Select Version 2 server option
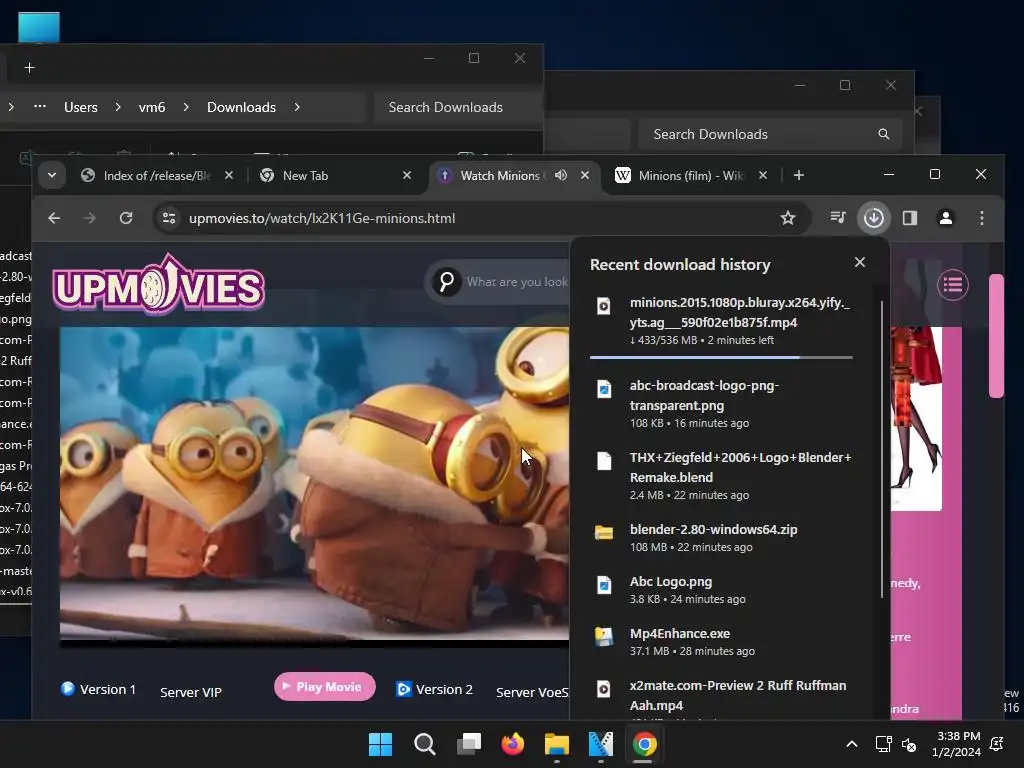The image size is (1024, 768). tap(434, 689)
